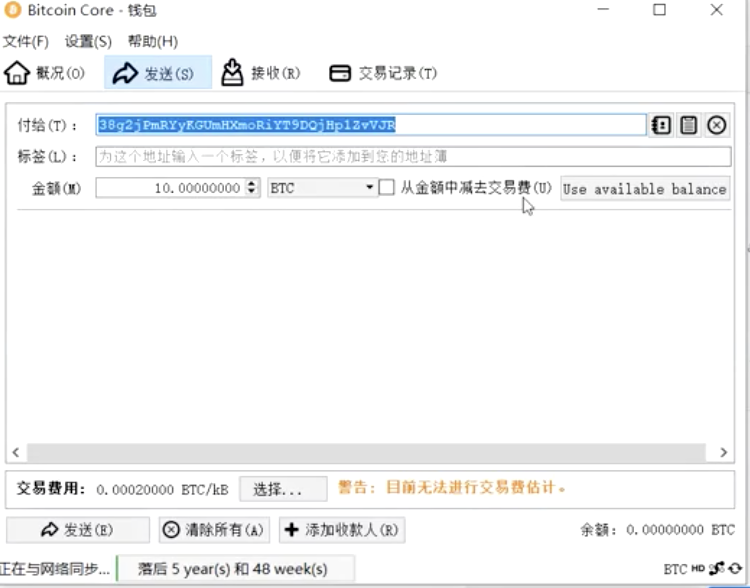Click the 余额: 0.00000000 BTC balance text

[657, 530]
